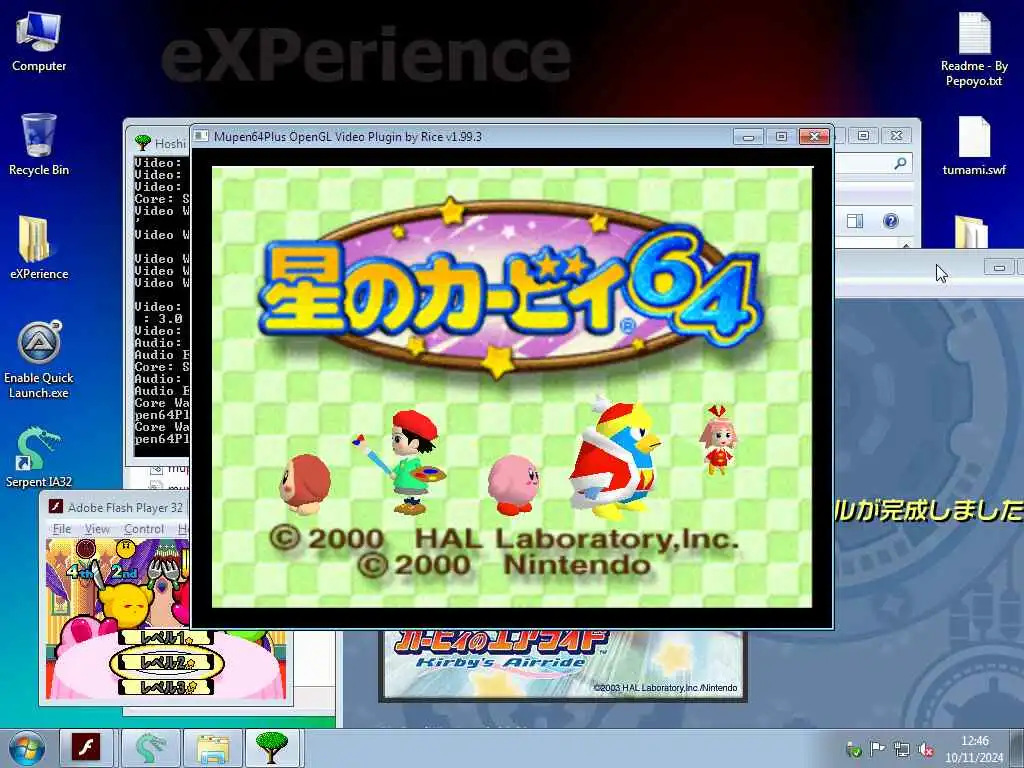
Task: Select the Serpent IA32 desktop shortcut
Action: [39, 456]
